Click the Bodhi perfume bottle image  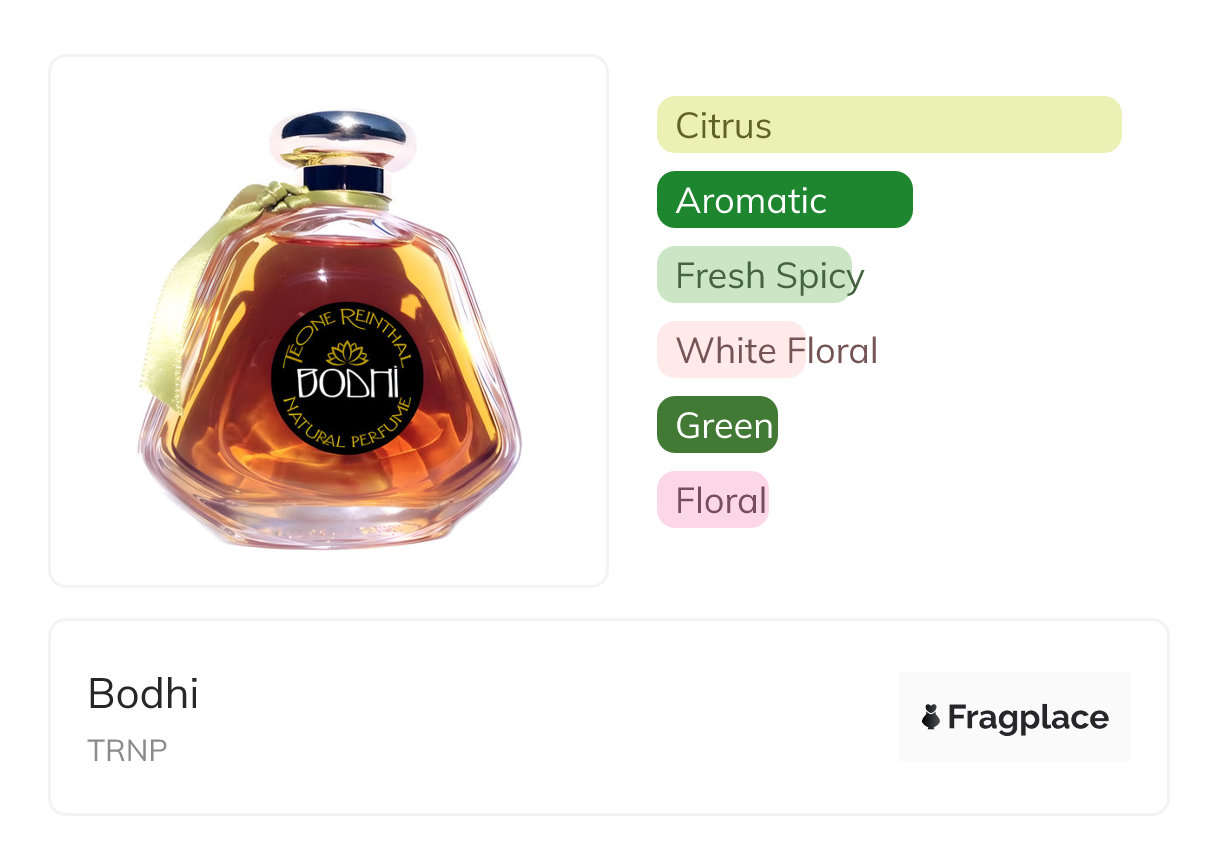coord(329,329)
